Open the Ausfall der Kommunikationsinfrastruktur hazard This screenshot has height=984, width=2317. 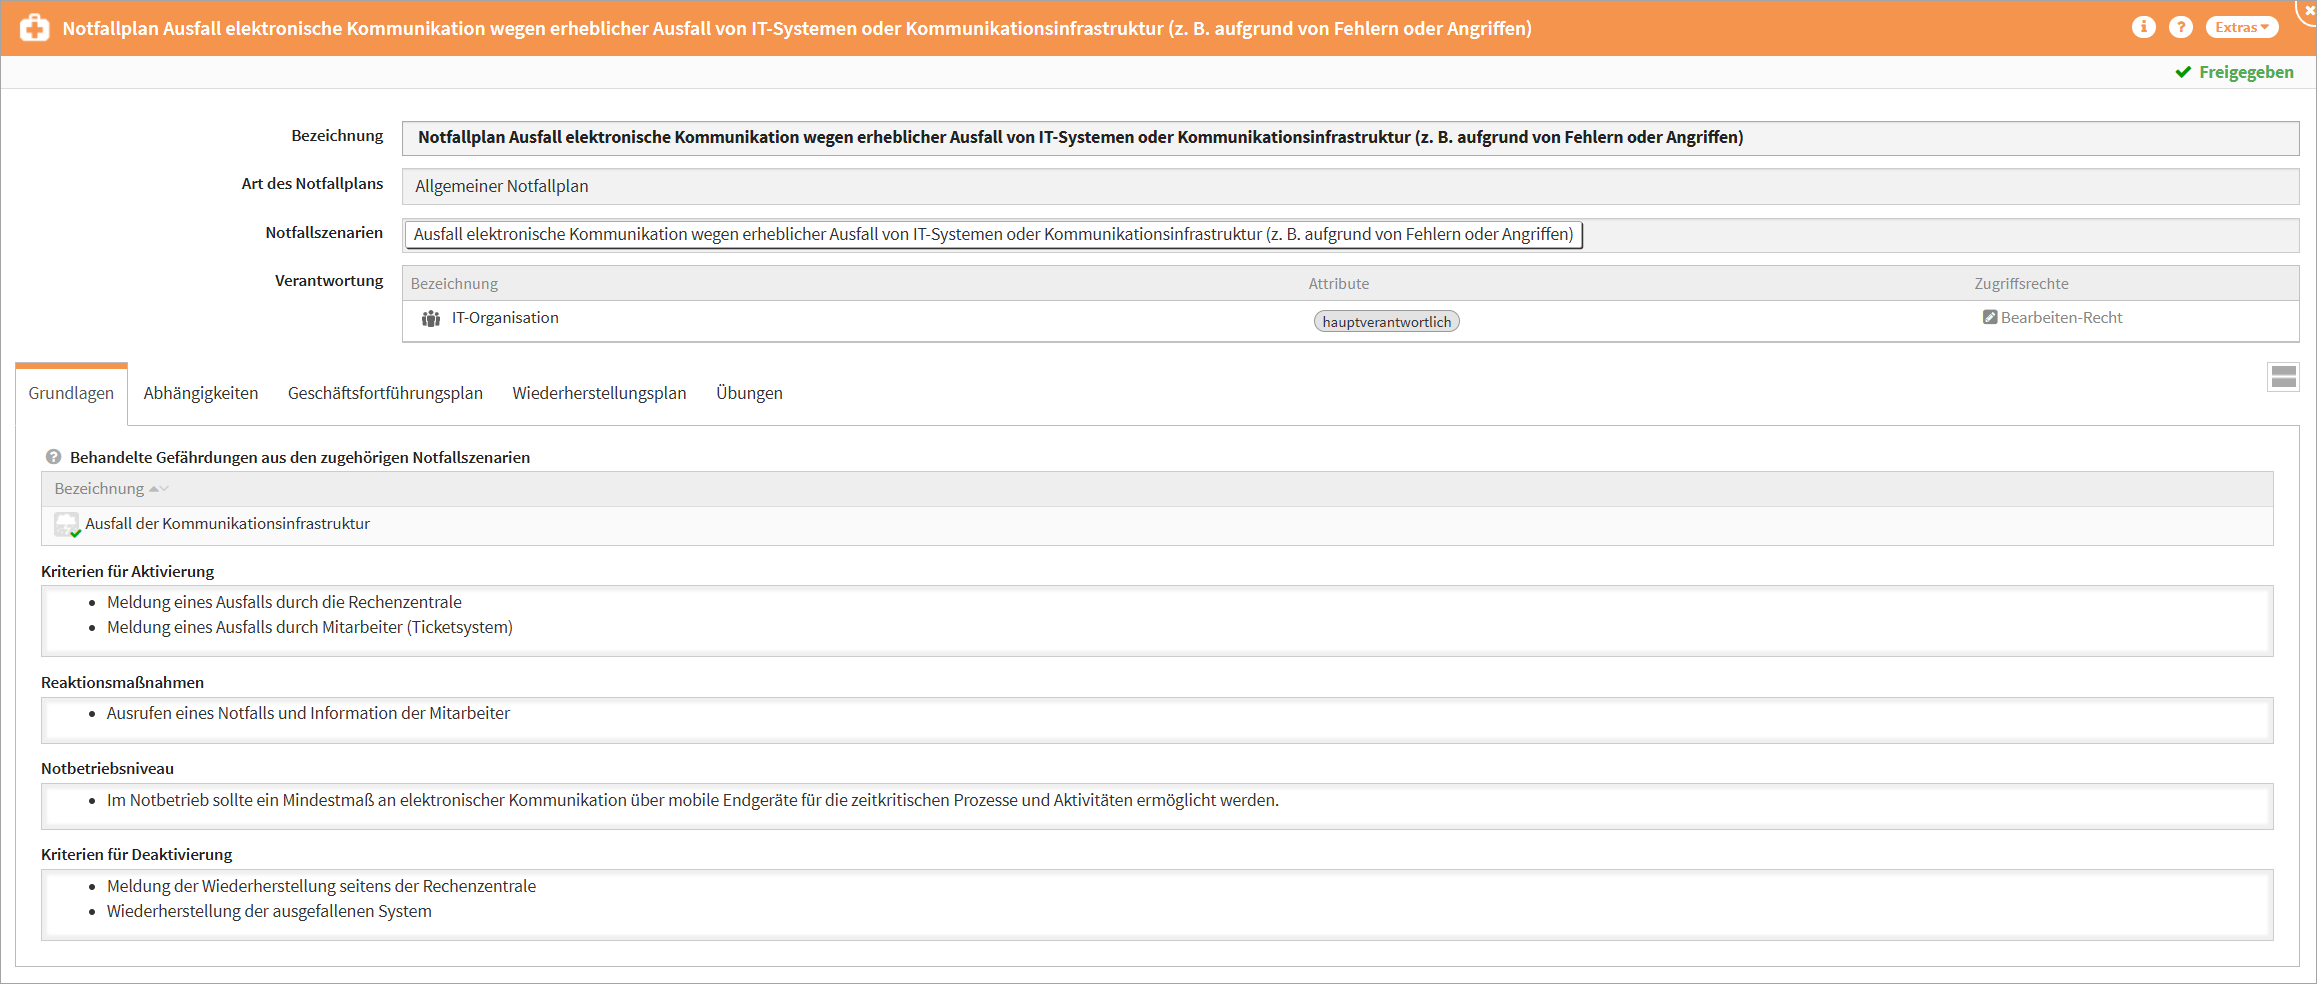pyautogui.click(x=228, y=524)
